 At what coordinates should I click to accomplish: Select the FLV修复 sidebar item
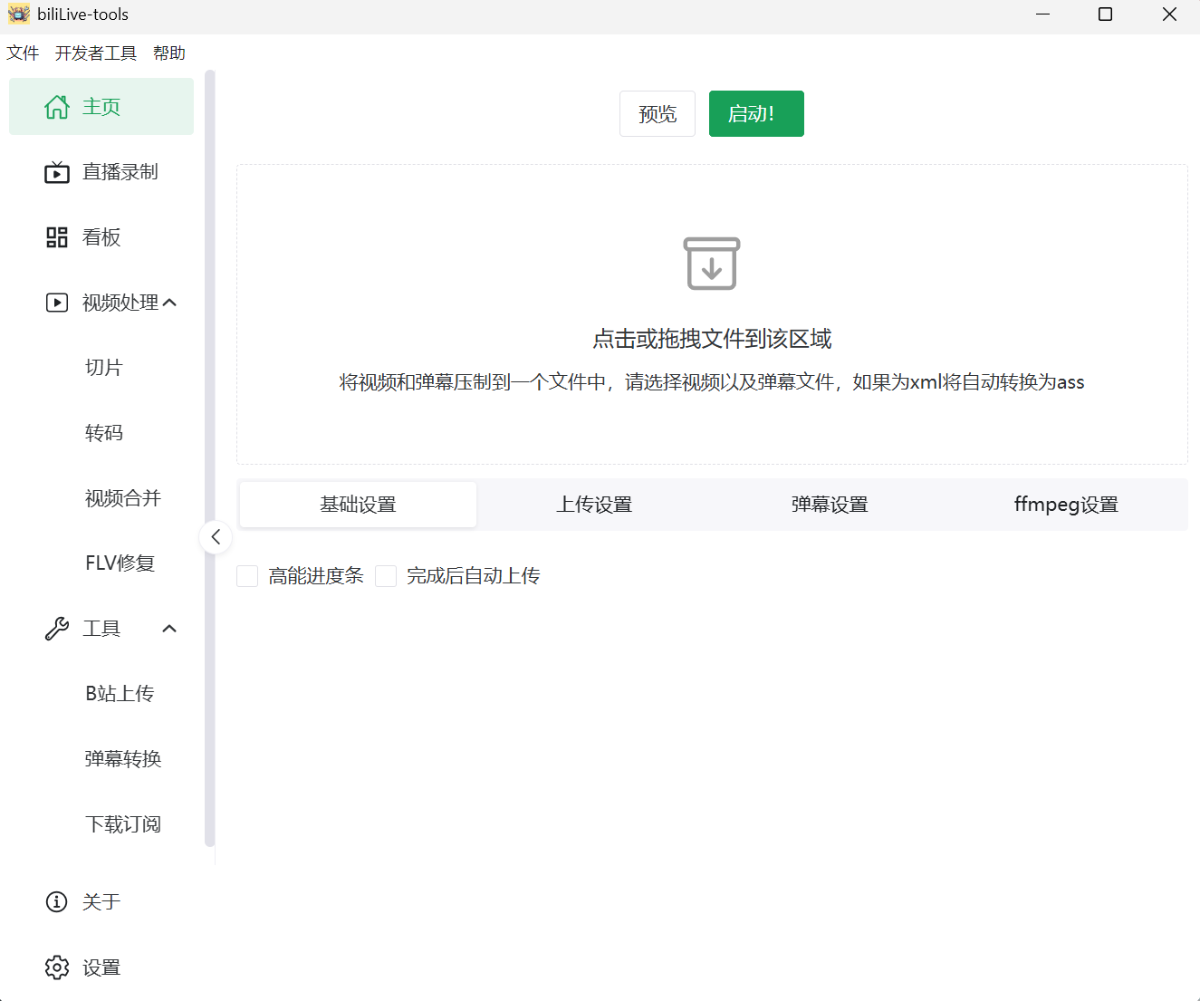click(120, 563)
